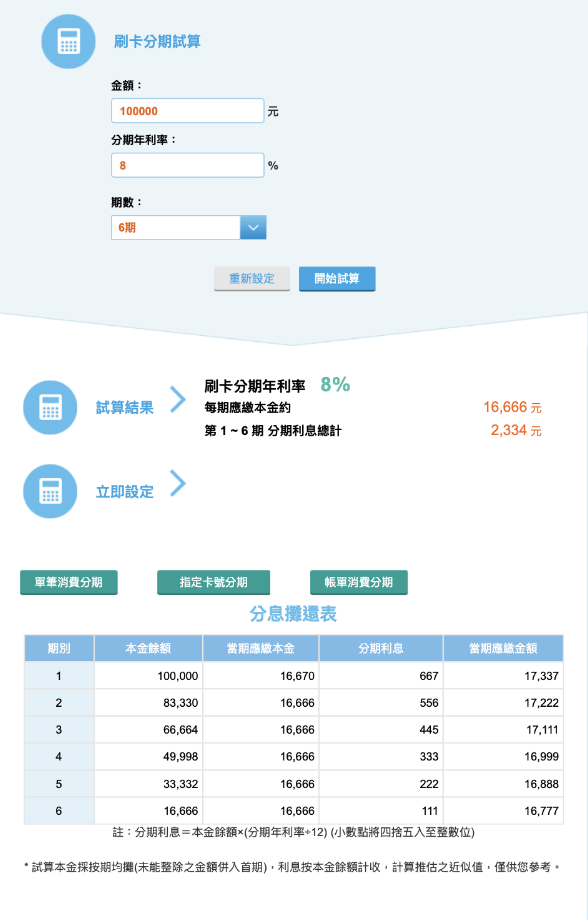Image resolution: width=588 pixels, height=920 pixels.
Task: Click the 分期利息 column header
Action: point(381,648)
